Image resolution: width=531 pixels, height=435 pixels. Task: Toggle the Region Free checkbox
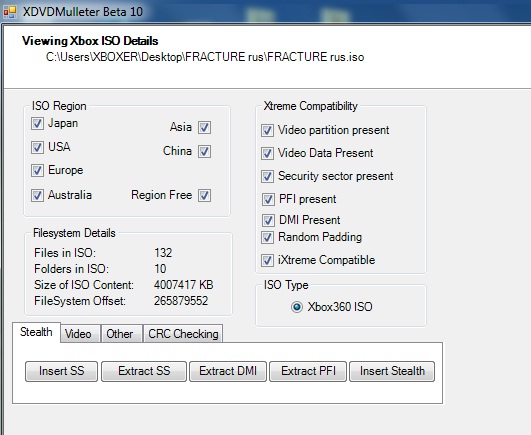[x=204, y=195]
